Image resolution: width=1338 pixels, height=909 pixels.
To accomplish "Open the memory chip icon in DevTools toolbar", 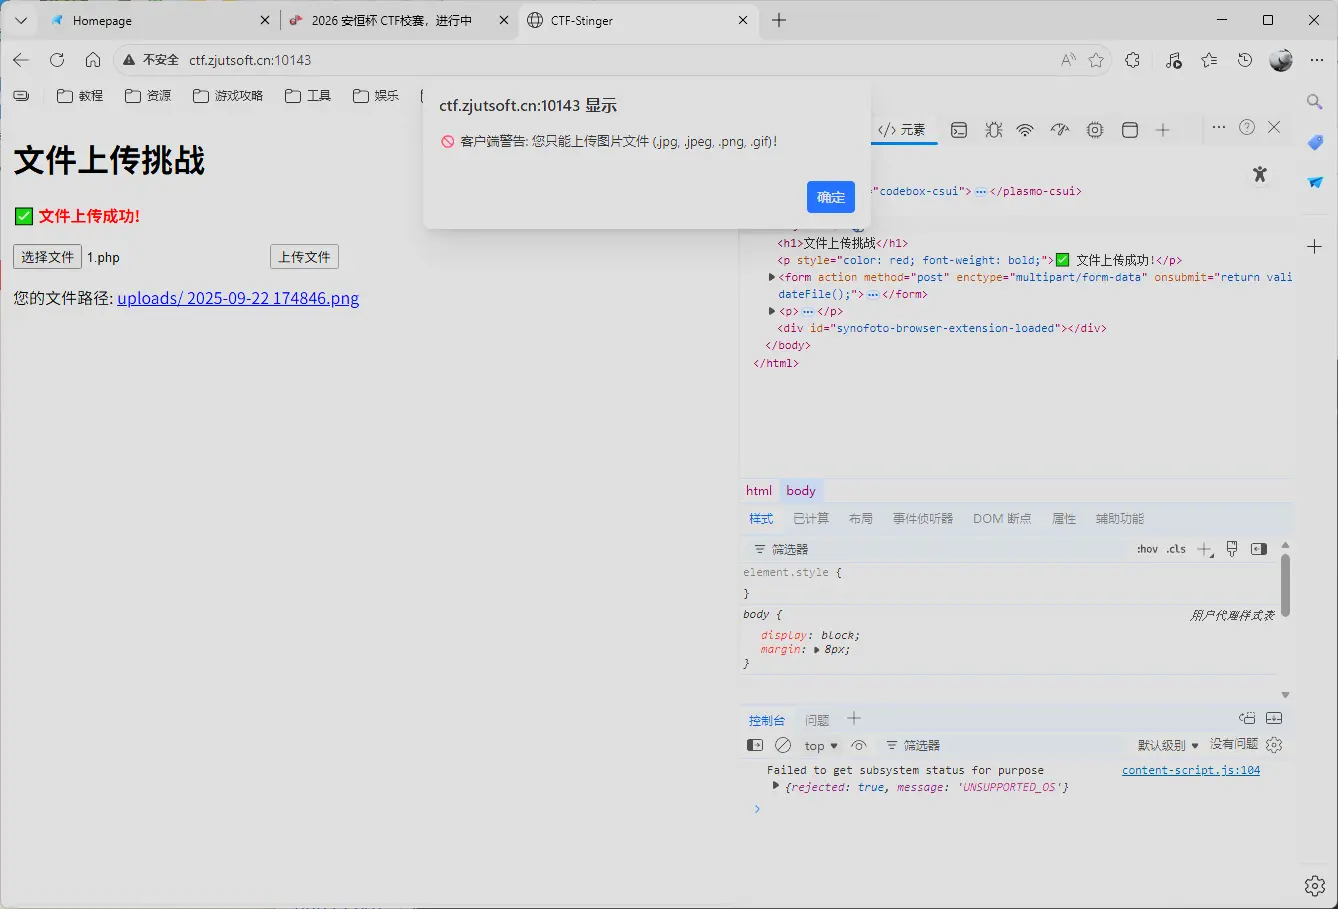I will click(x=1094, y=128).
